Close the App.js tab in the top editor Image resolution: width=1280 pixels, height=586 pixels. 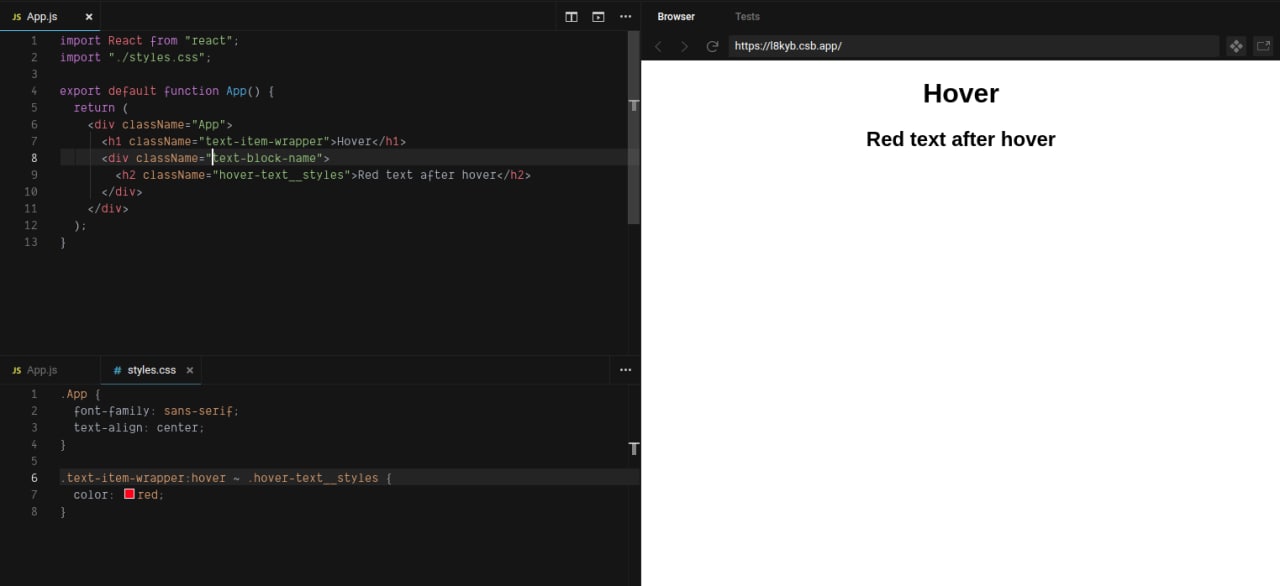(x=89, y=17)
